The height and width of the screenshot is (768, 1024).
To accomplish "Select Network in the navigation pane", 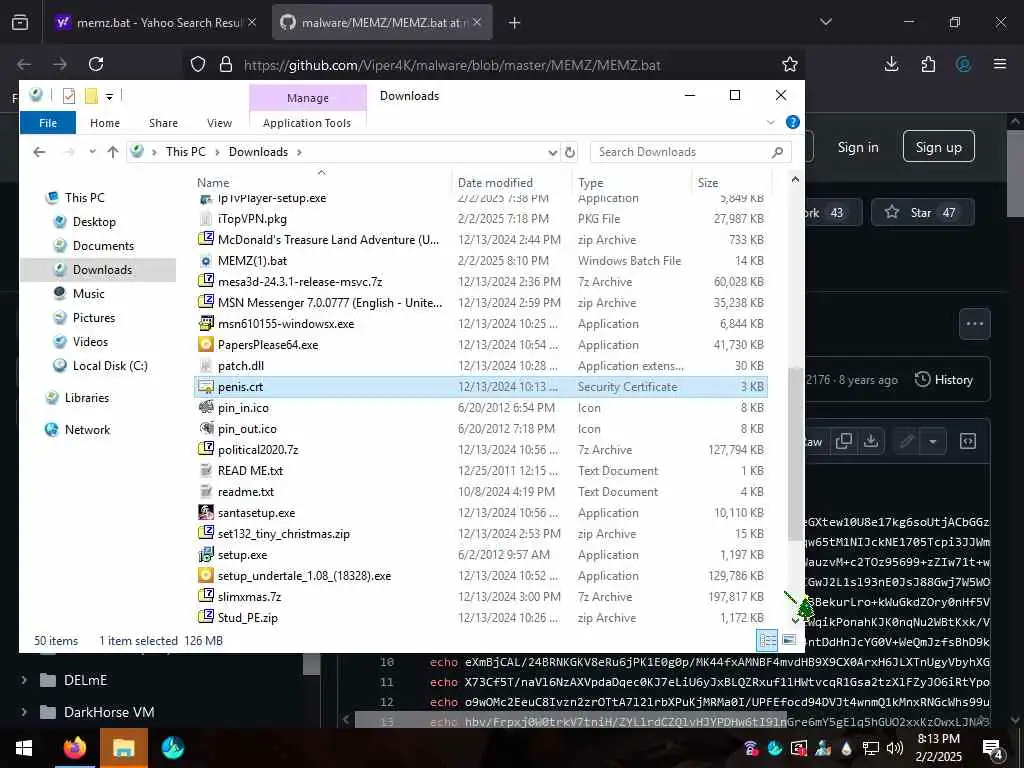I will coord(87,430).
